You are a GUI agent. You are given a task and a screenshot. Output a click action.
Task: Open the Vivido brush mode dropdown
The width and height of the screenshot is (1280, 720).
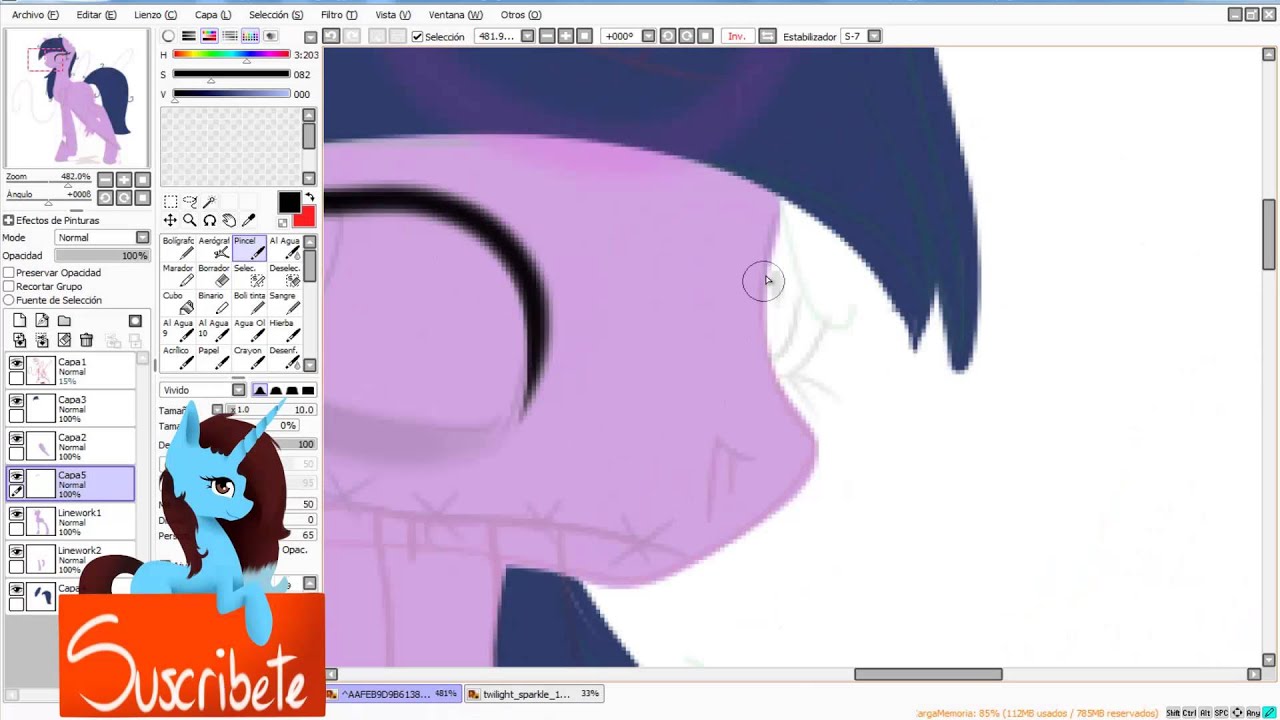tap(238, 390)
